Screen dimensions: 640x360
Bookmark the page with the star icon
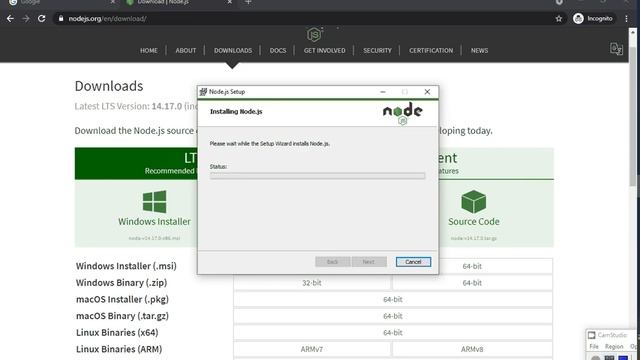(x=559, y=19)
